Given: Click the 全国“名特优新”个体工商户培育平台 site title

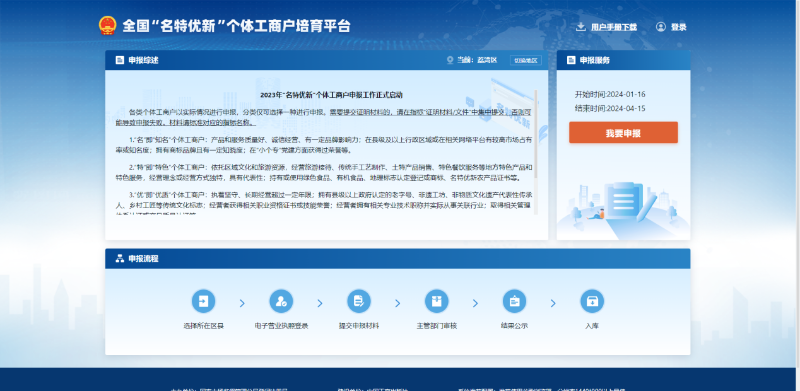Looking at the screenshot, I should 236,26.
